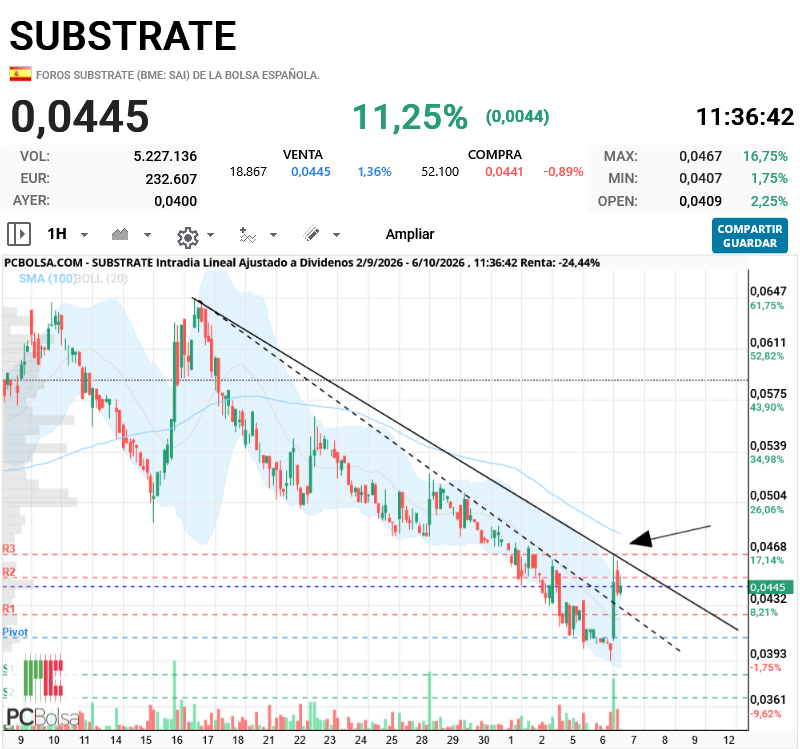Click the compra volume 52.100
The width and height of the screenshot is (800, 749).
click(440, 172)
